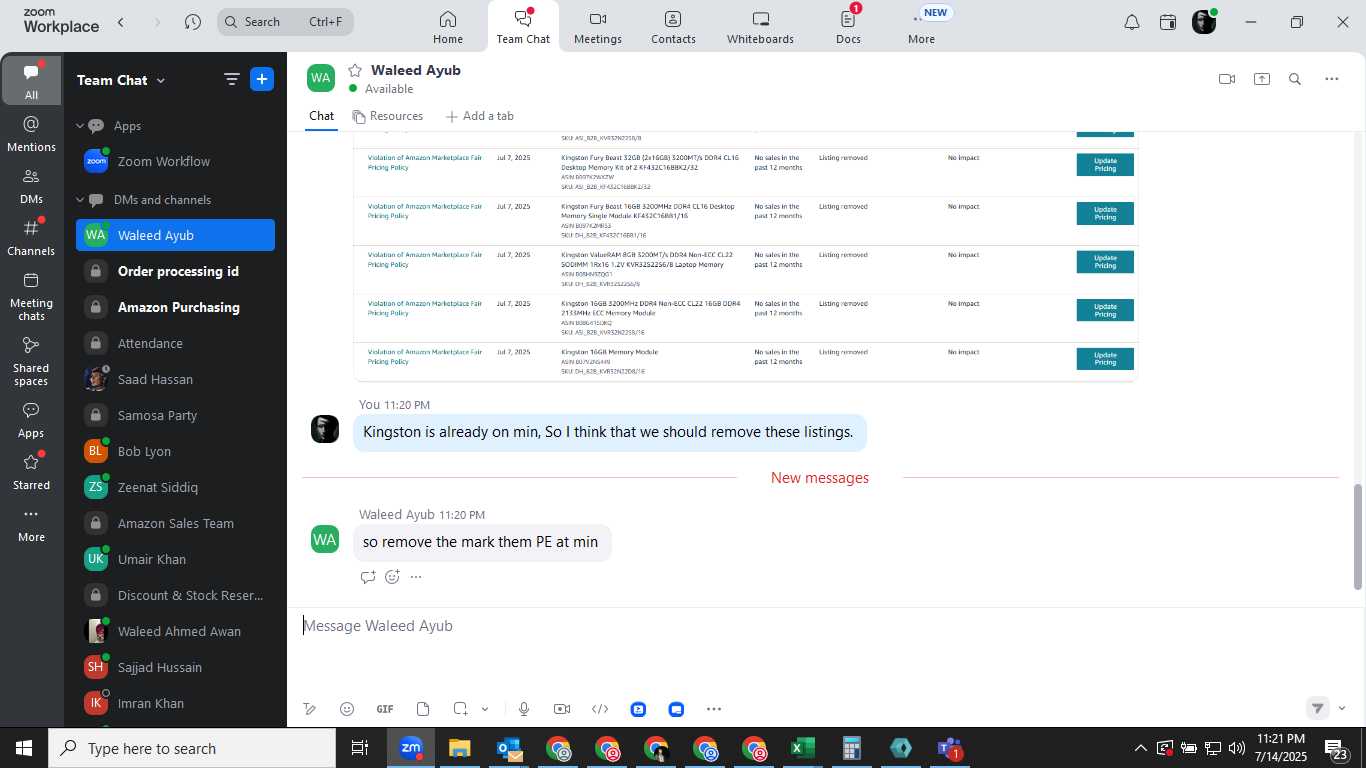Open the notifications bell
This screenshot has width=1366, height=768.
[x=1132, y=22]
